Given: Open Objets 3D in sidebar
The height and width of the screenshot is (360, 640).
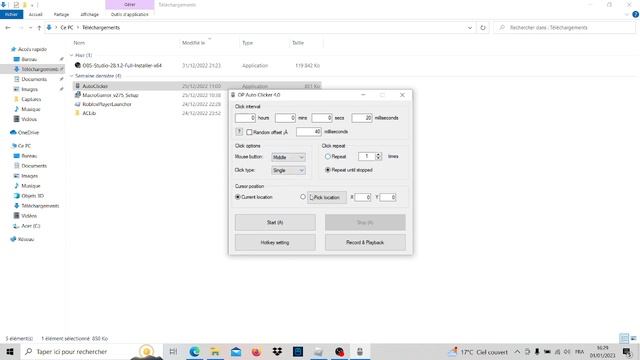Looking at the screenshot, I should coord(32,196).
